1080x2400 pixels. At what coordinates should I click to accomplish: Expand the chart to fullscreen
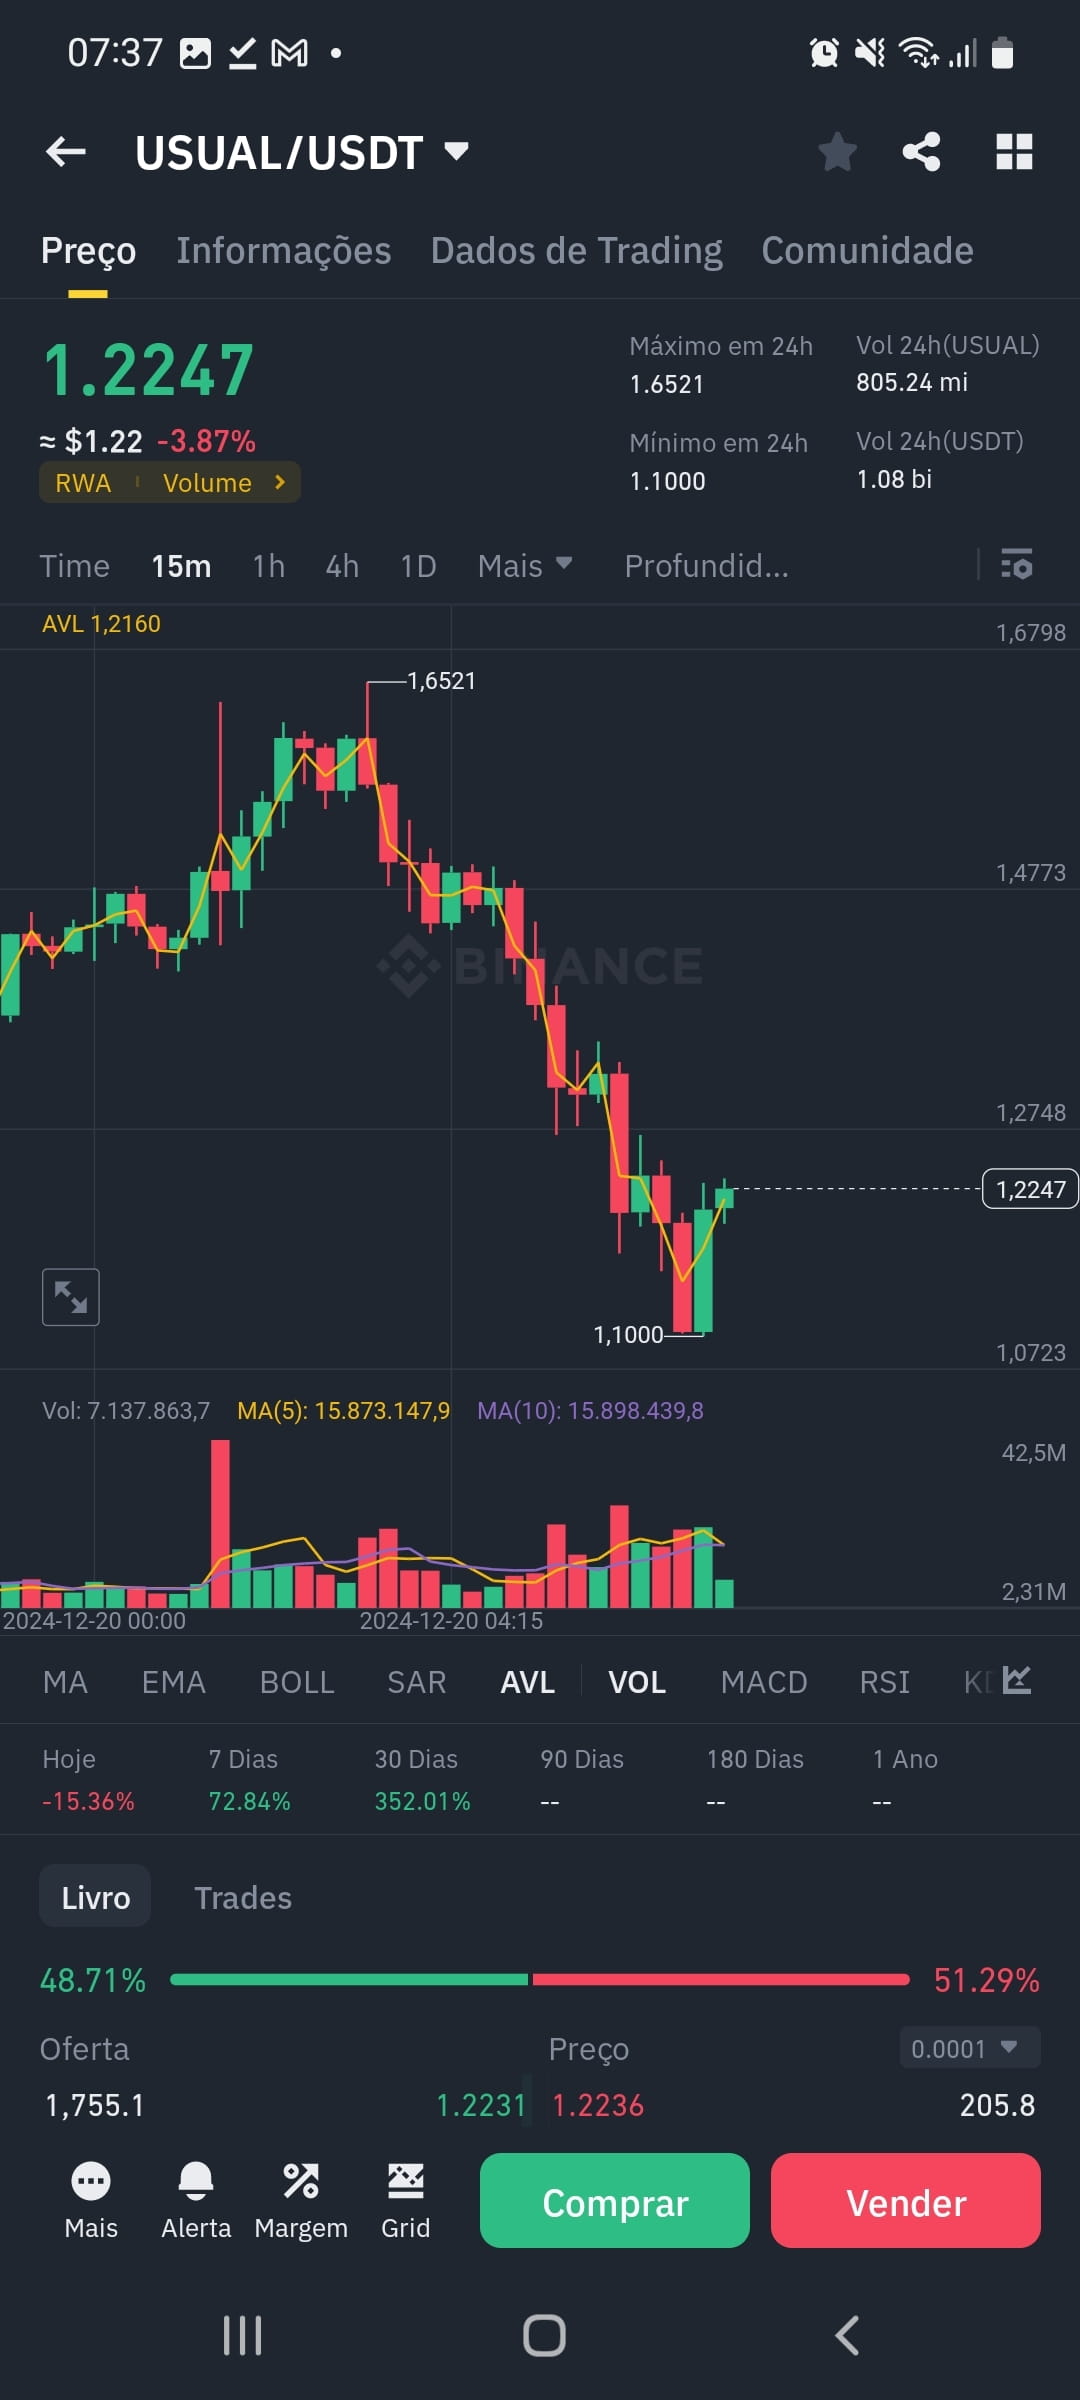(71, 1297)
